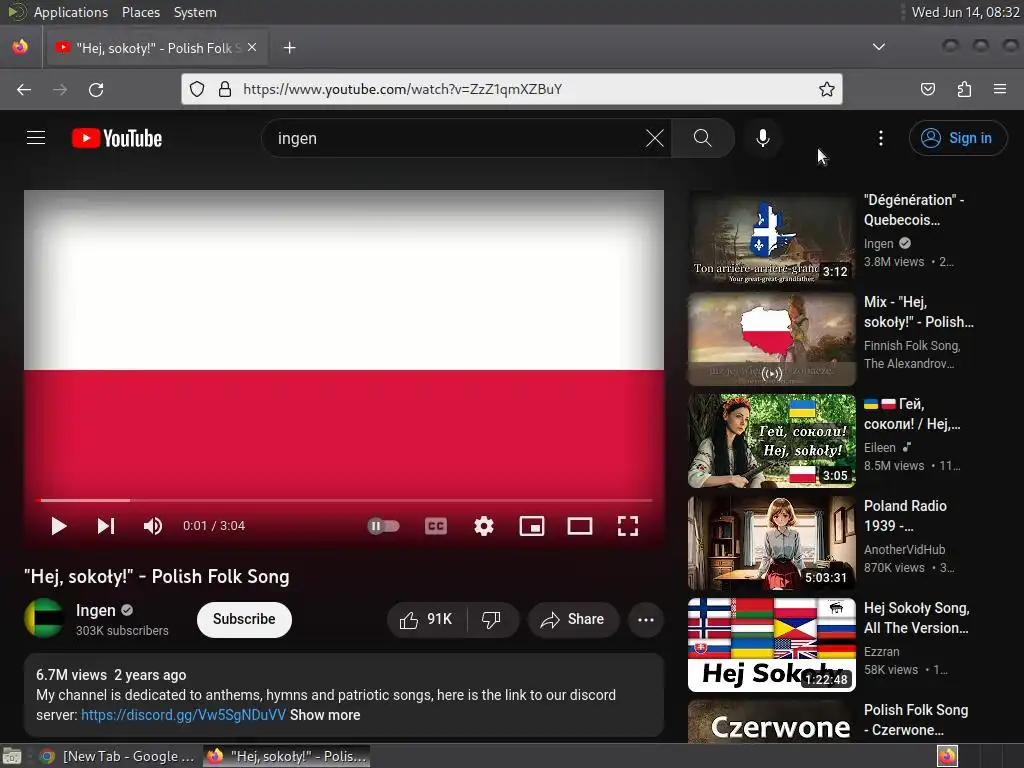The width and height of the screenshot is (1024, 768).
Task: Clear the search box with the X
Action: coord(655,138)
